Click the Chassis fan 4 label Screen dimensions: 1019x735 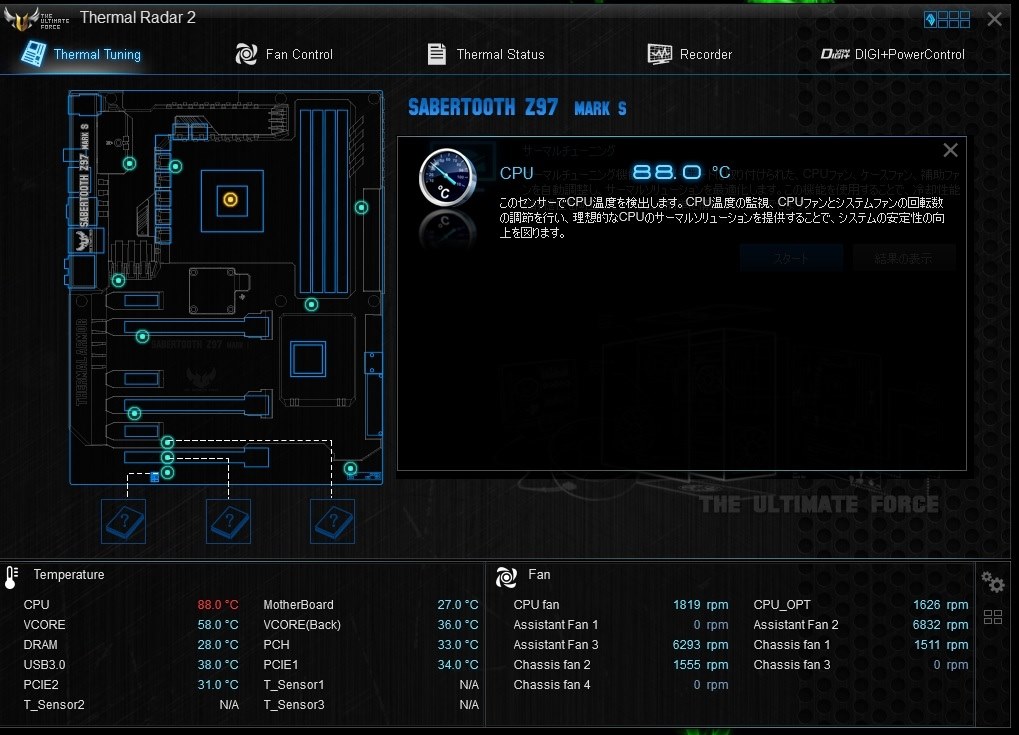pyautogui.click(x=552, y=684)
